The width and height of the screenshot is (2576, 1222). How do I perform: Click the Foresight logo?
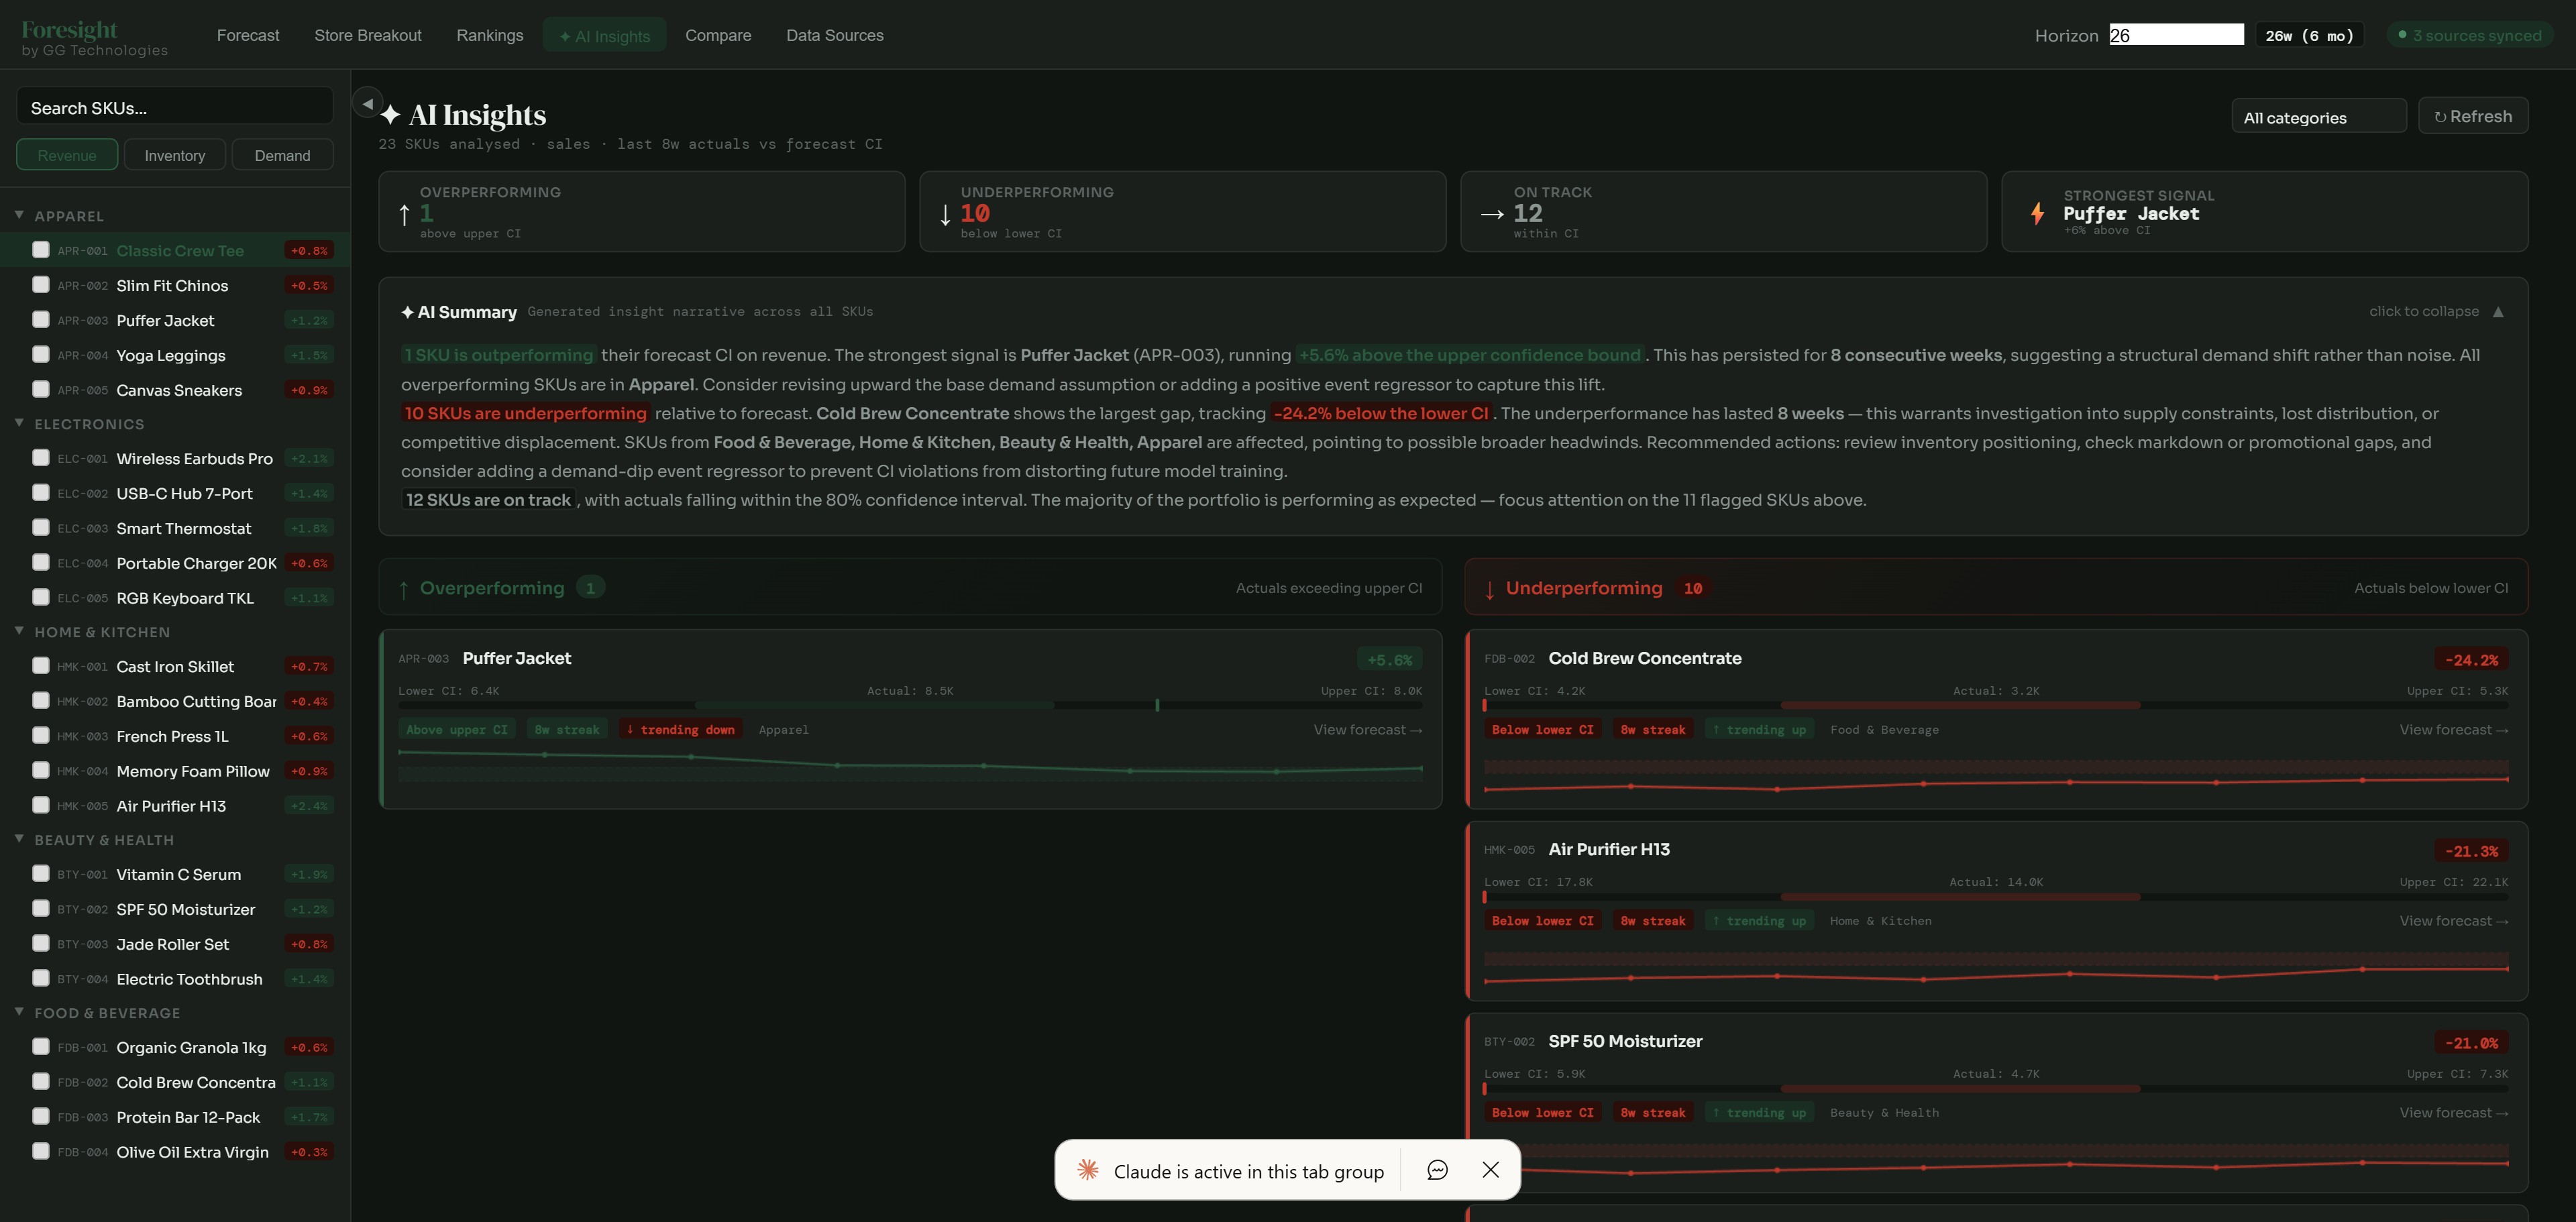coord(67,29)
